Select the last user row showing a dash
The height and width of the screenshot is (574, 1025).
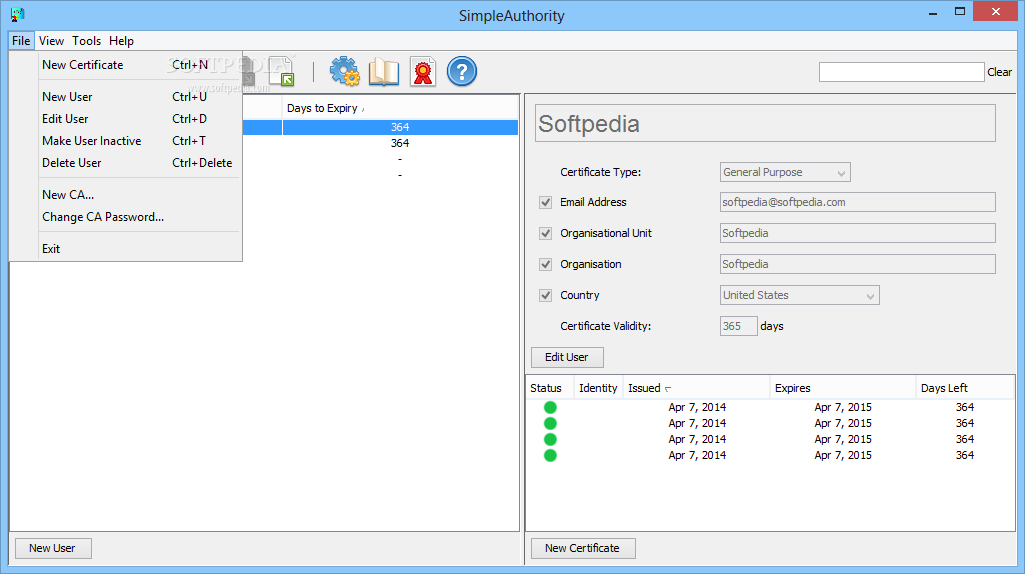[x=380, y=175]
